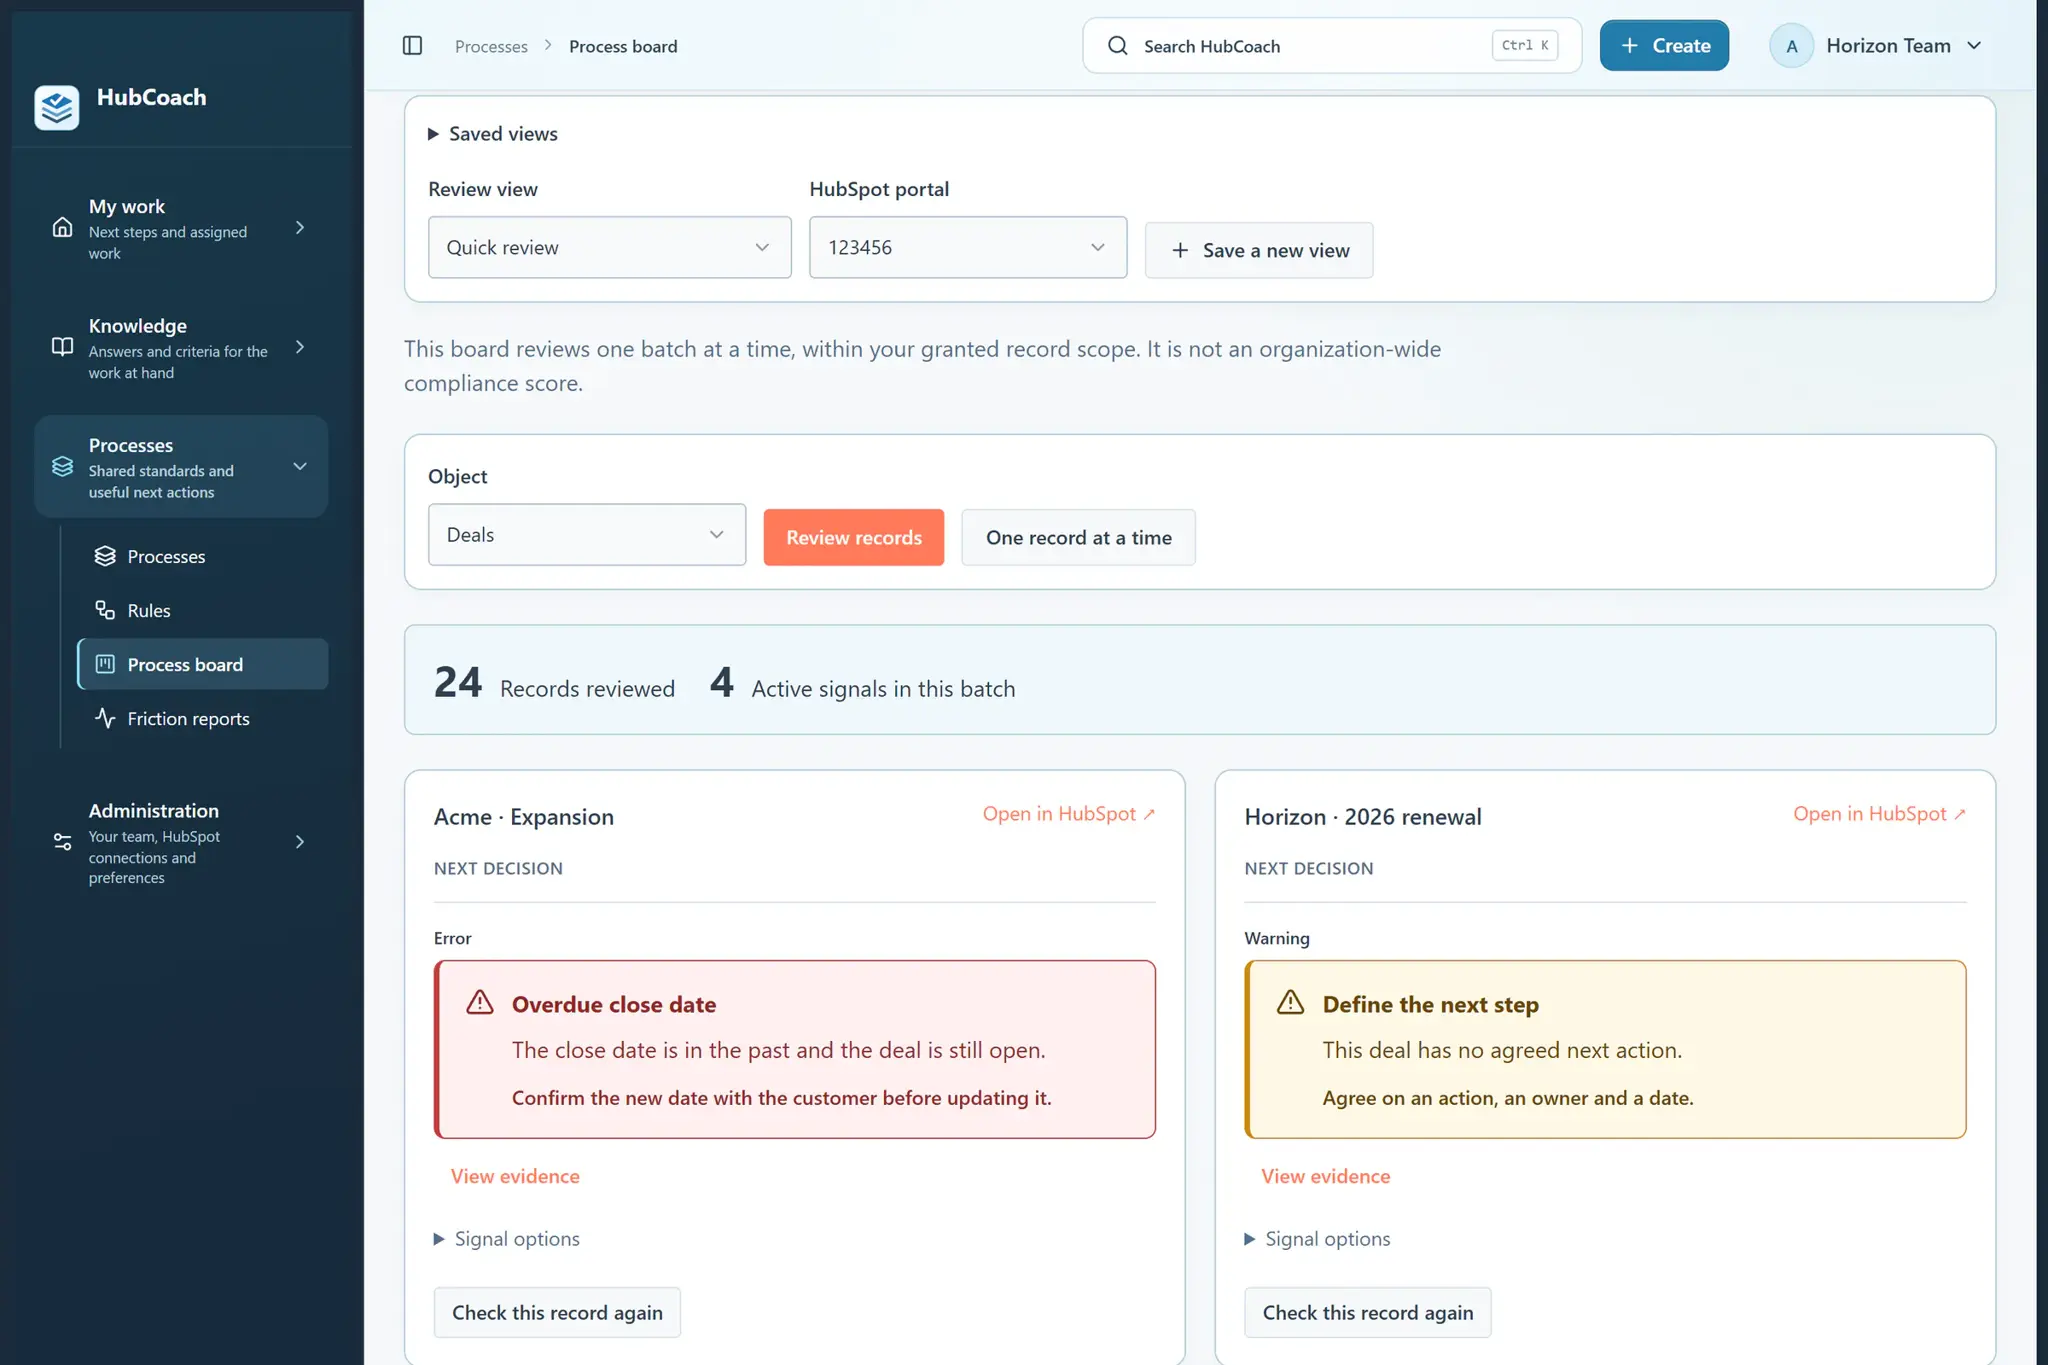Click the Create button
This screenshot has width=2048, height=1365.
(1664, 46)
